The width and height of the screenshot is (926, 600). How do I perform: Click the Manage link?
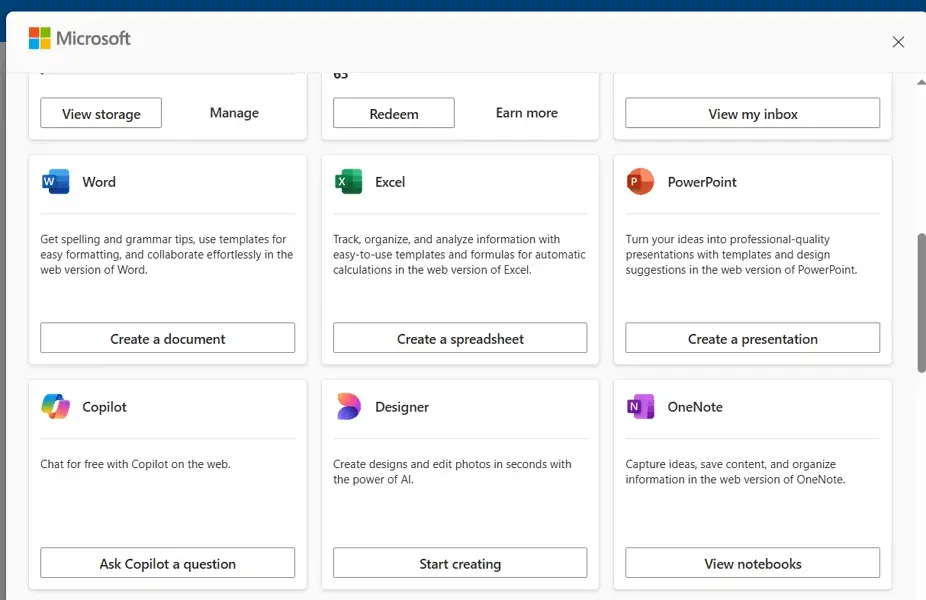(233, 112)
